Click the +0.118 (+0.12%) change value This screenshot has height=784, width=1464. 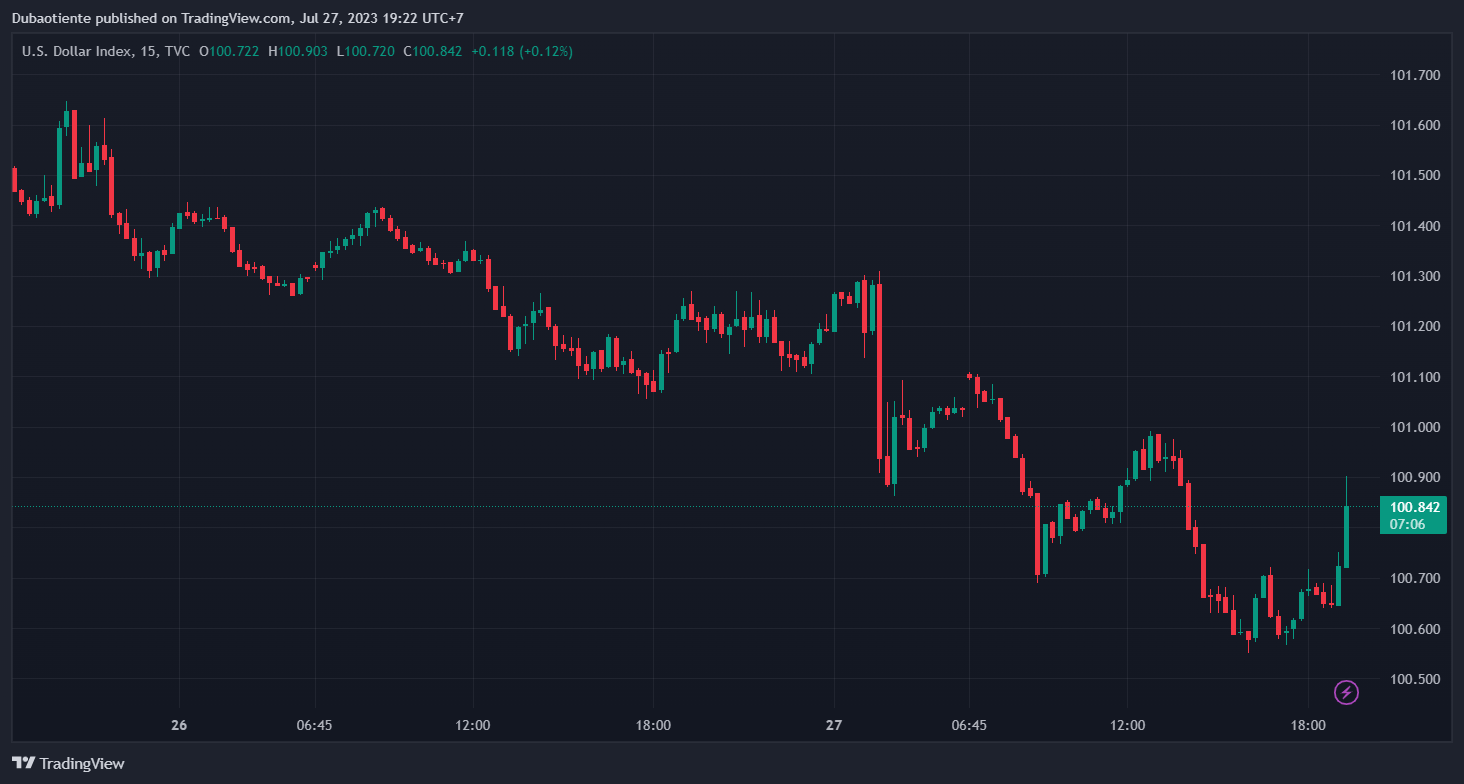[x=522, y=51]
